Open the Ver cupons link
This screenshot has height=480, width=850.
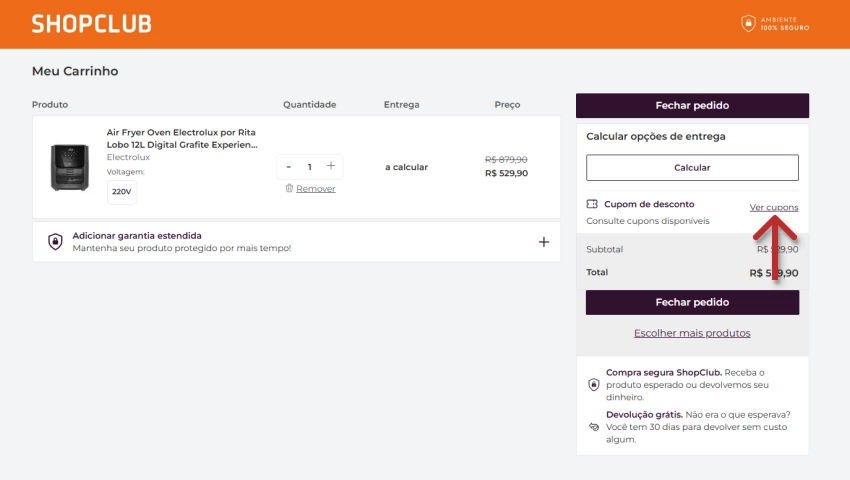click(774, 207)
